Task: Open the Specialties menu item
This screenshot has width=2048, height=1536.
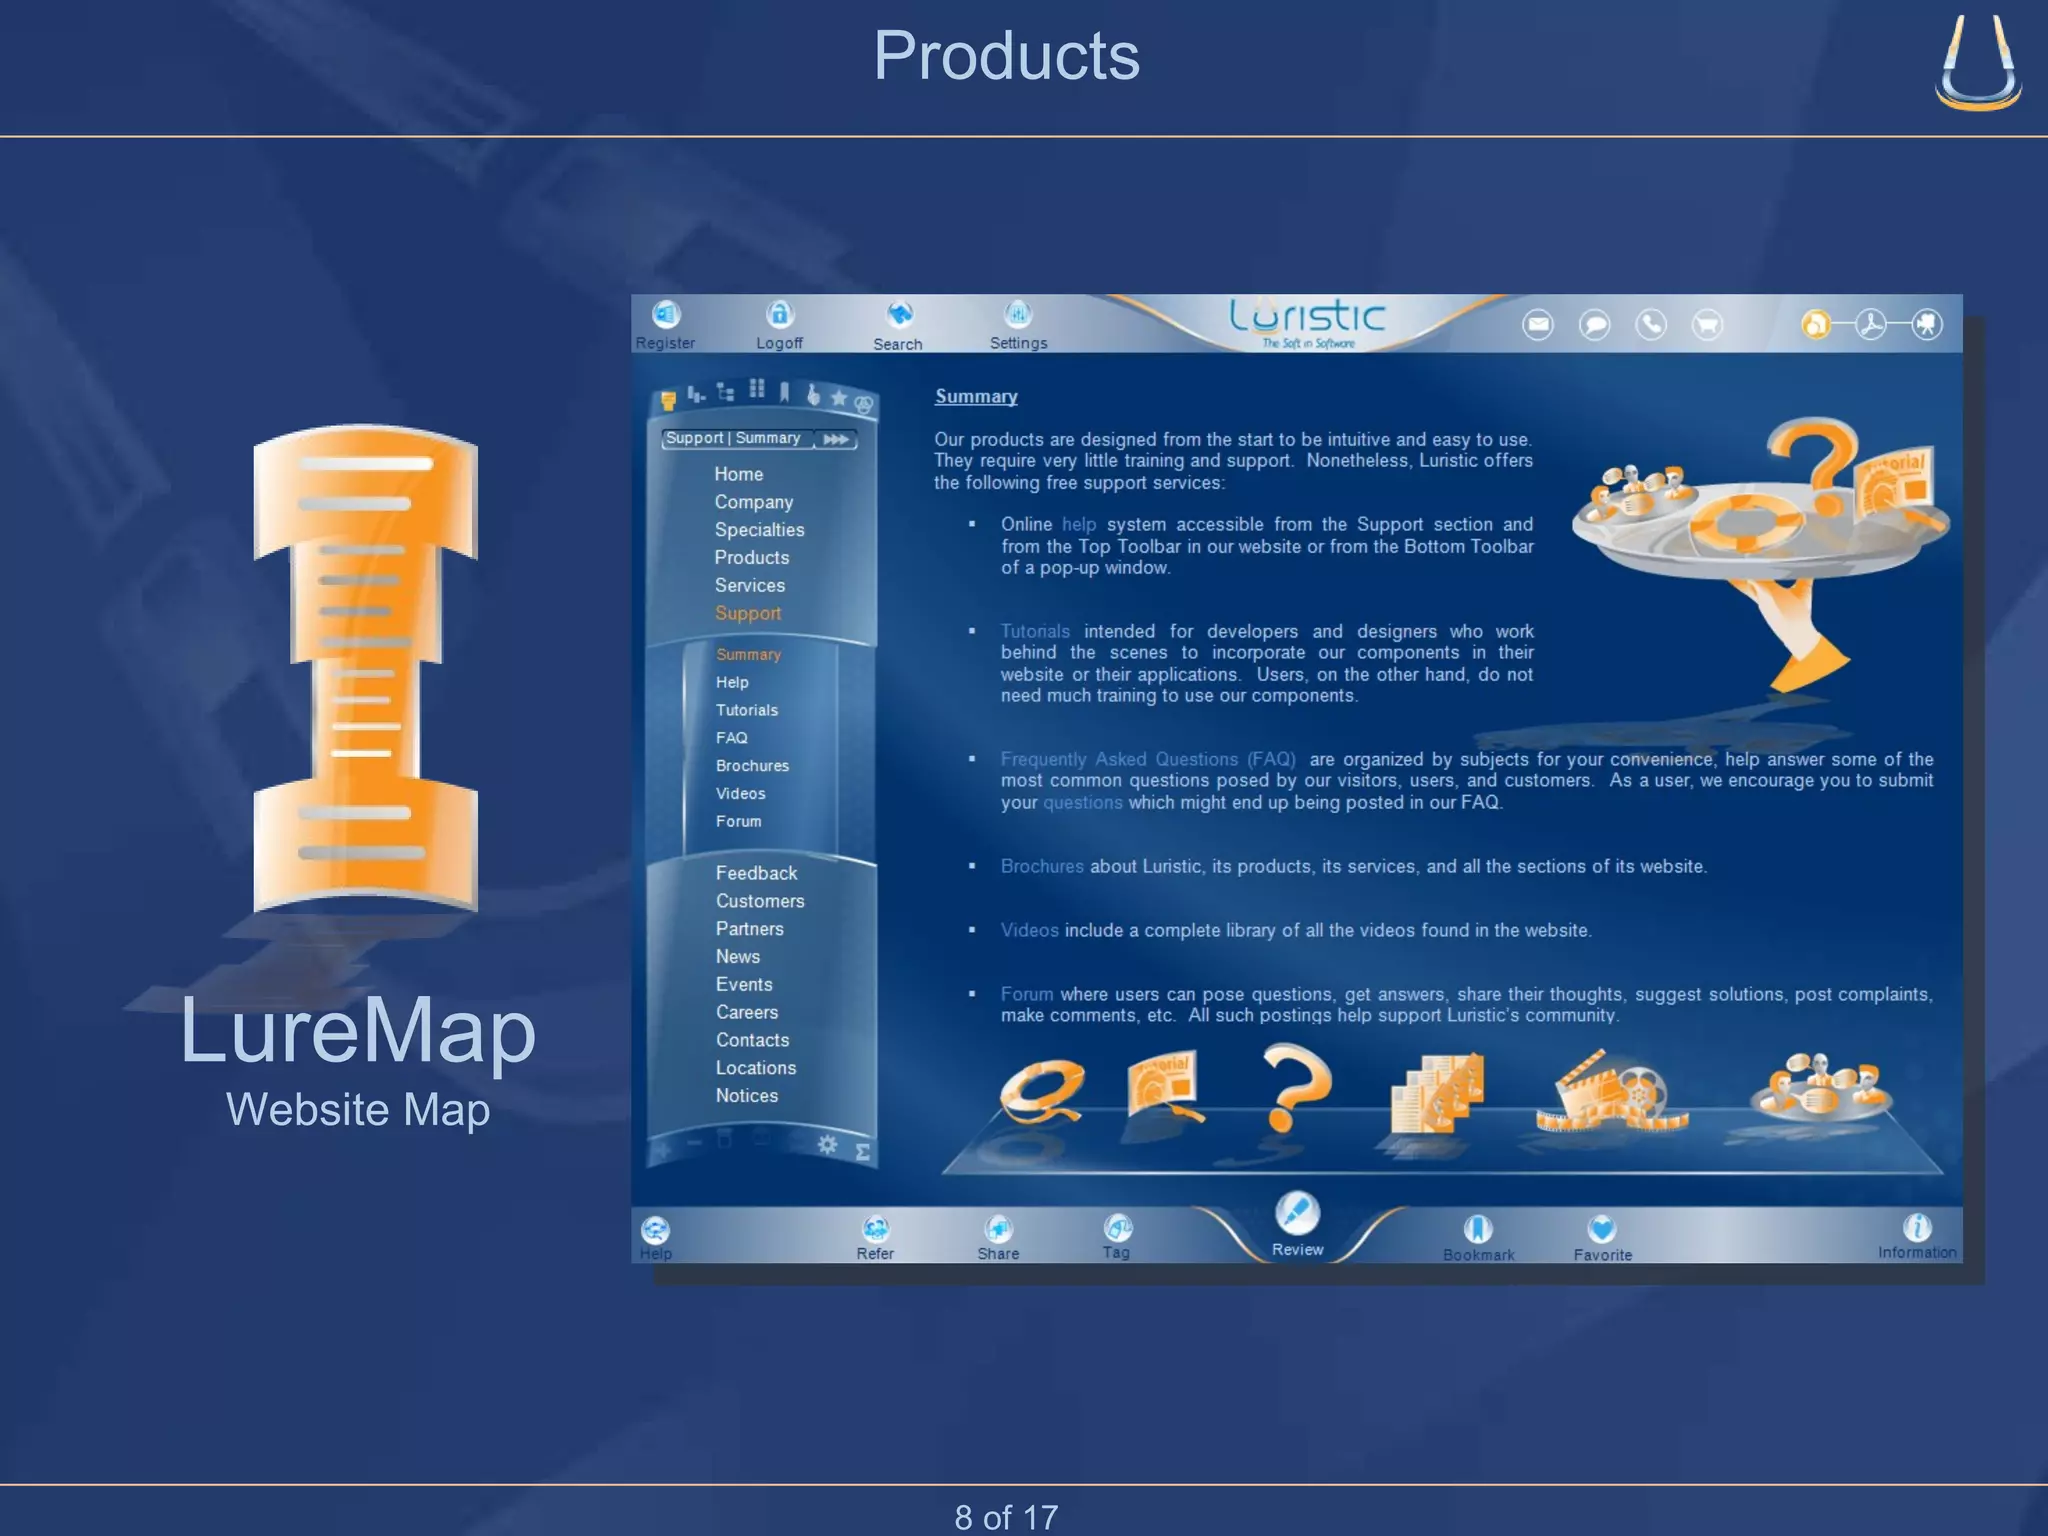Action: (x=759, y=530)
